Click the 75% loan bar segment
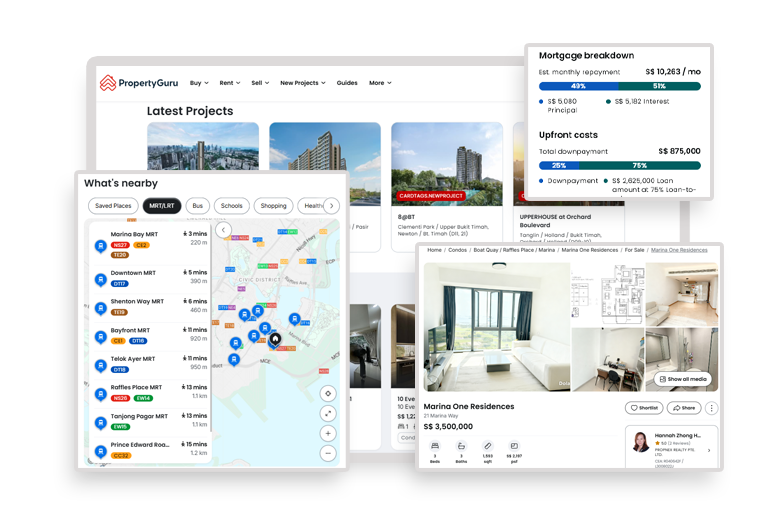 pyautogui.click(x=640, y=165)
